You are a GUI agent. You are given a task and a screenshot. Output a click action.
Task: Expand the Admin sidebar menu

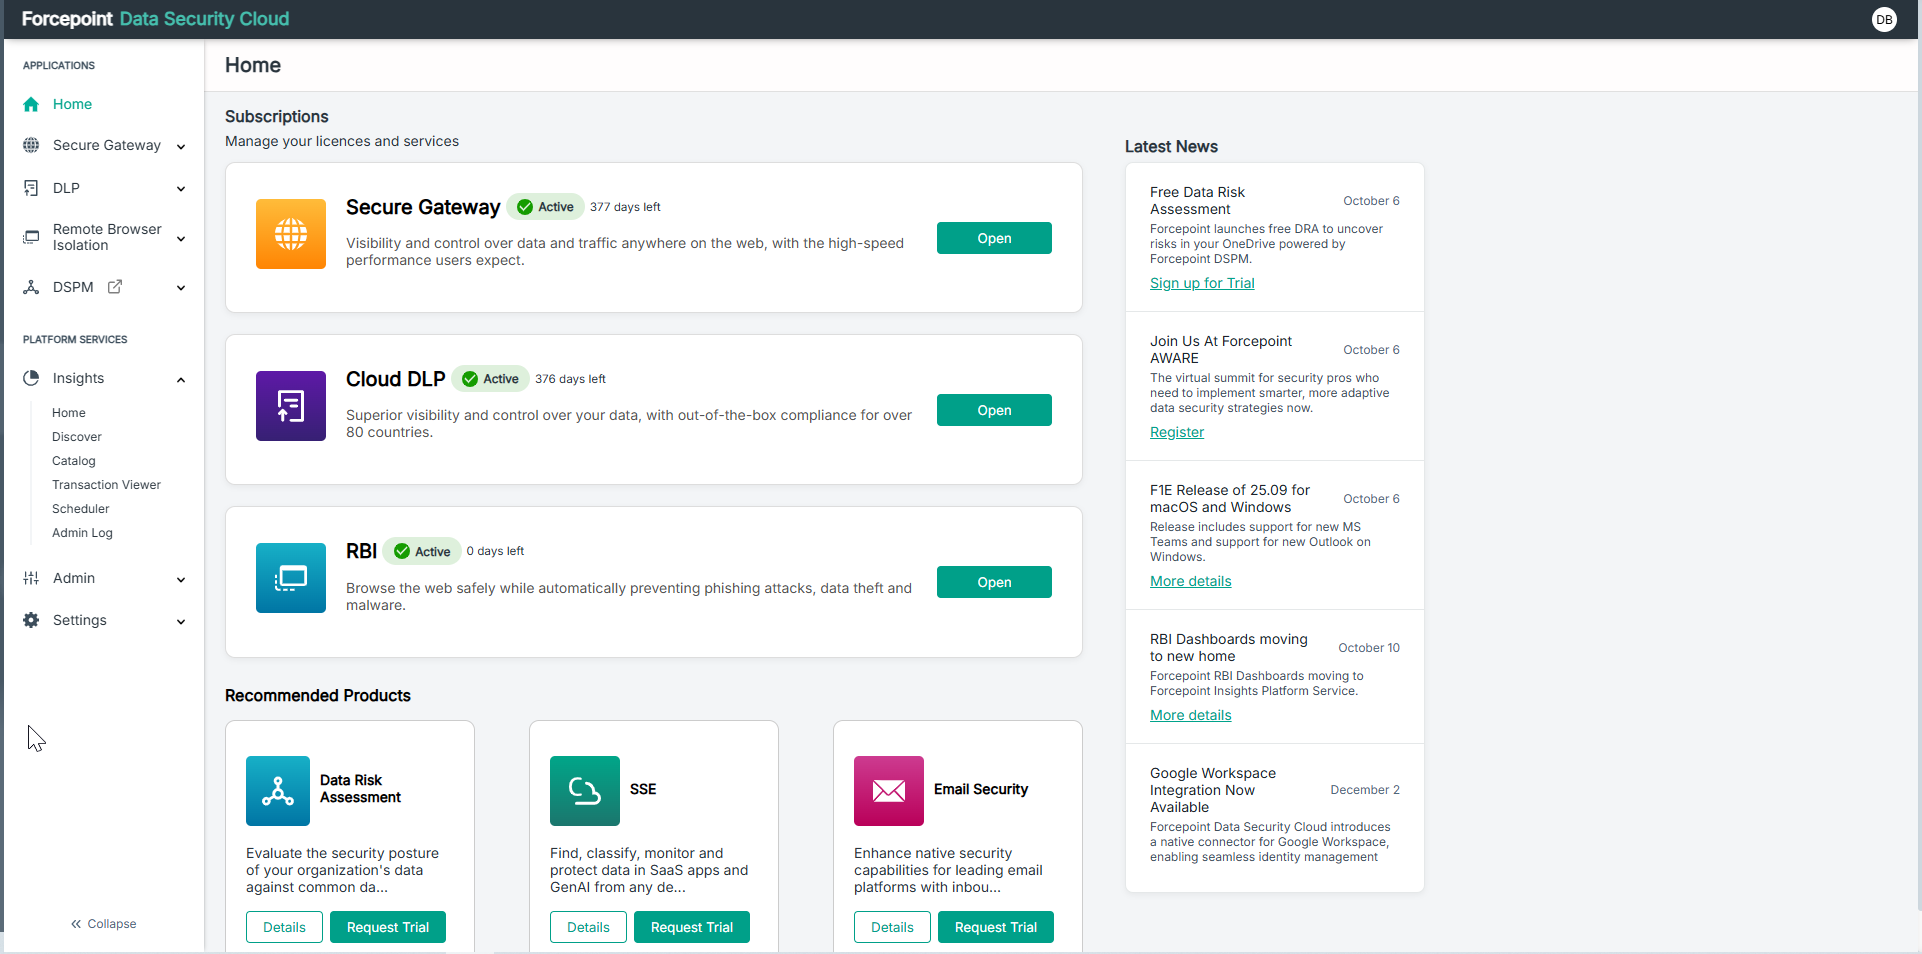pos(181,580)
